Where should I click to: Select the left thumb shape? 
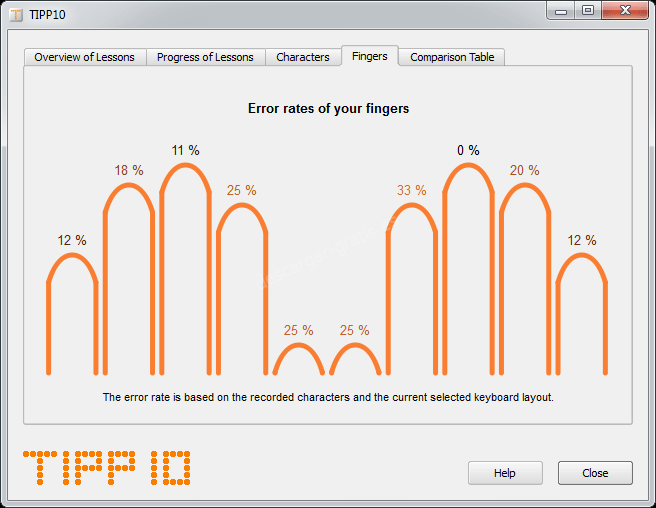point(298,359)
